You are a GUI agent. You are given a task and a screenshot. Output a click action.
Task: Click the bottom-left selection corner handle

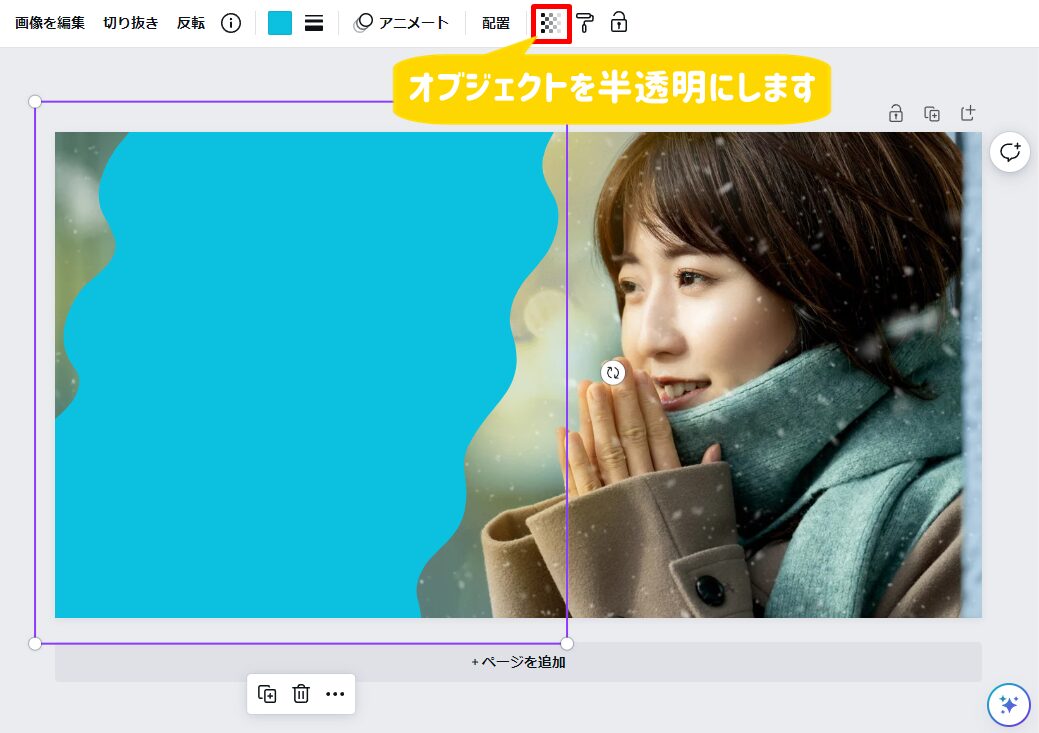(35, 643)
